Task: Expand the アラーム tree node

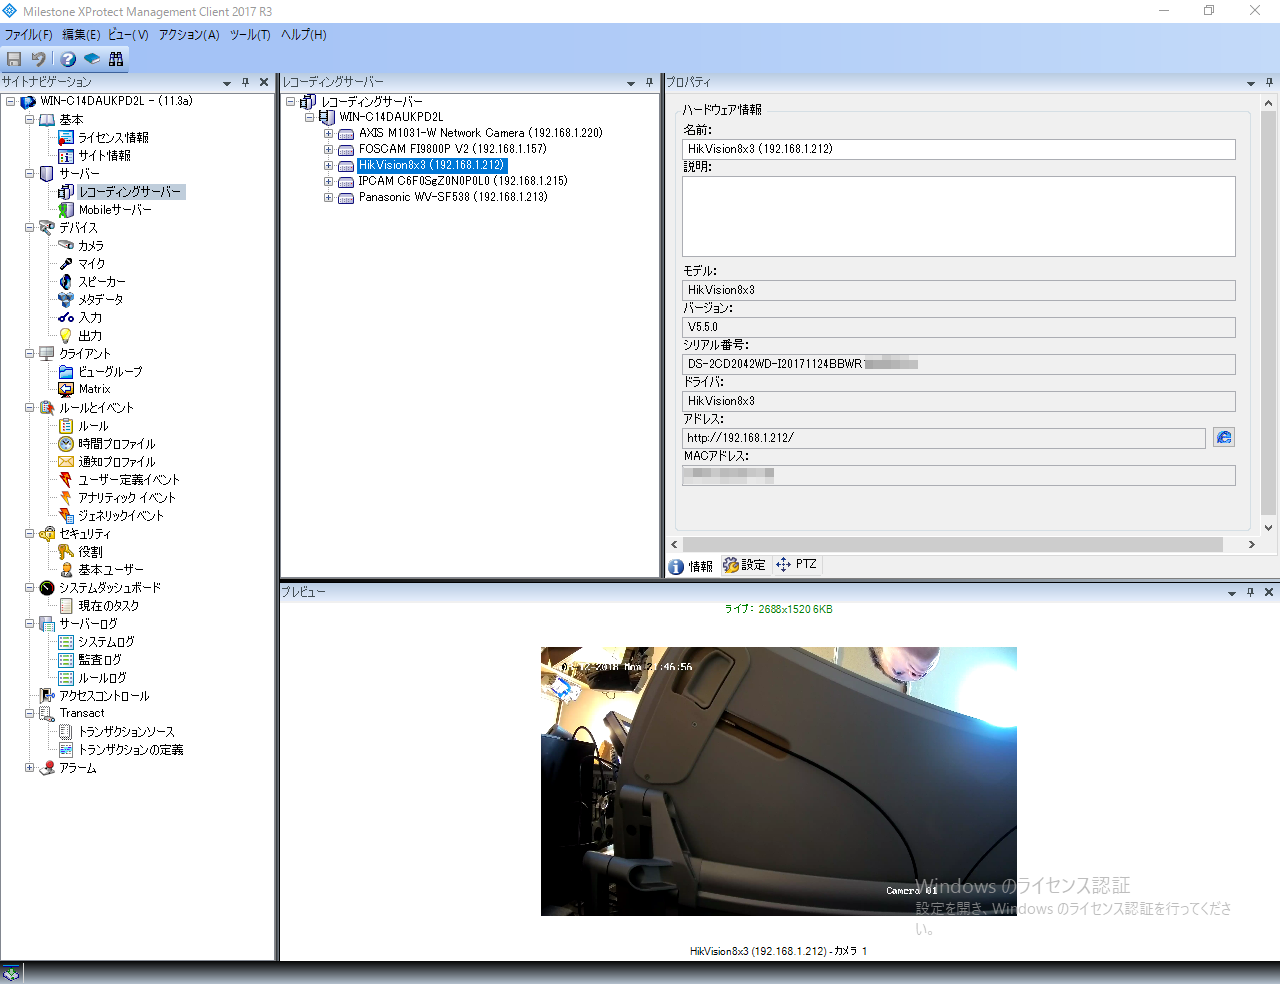Action: [x=30, y=767]
